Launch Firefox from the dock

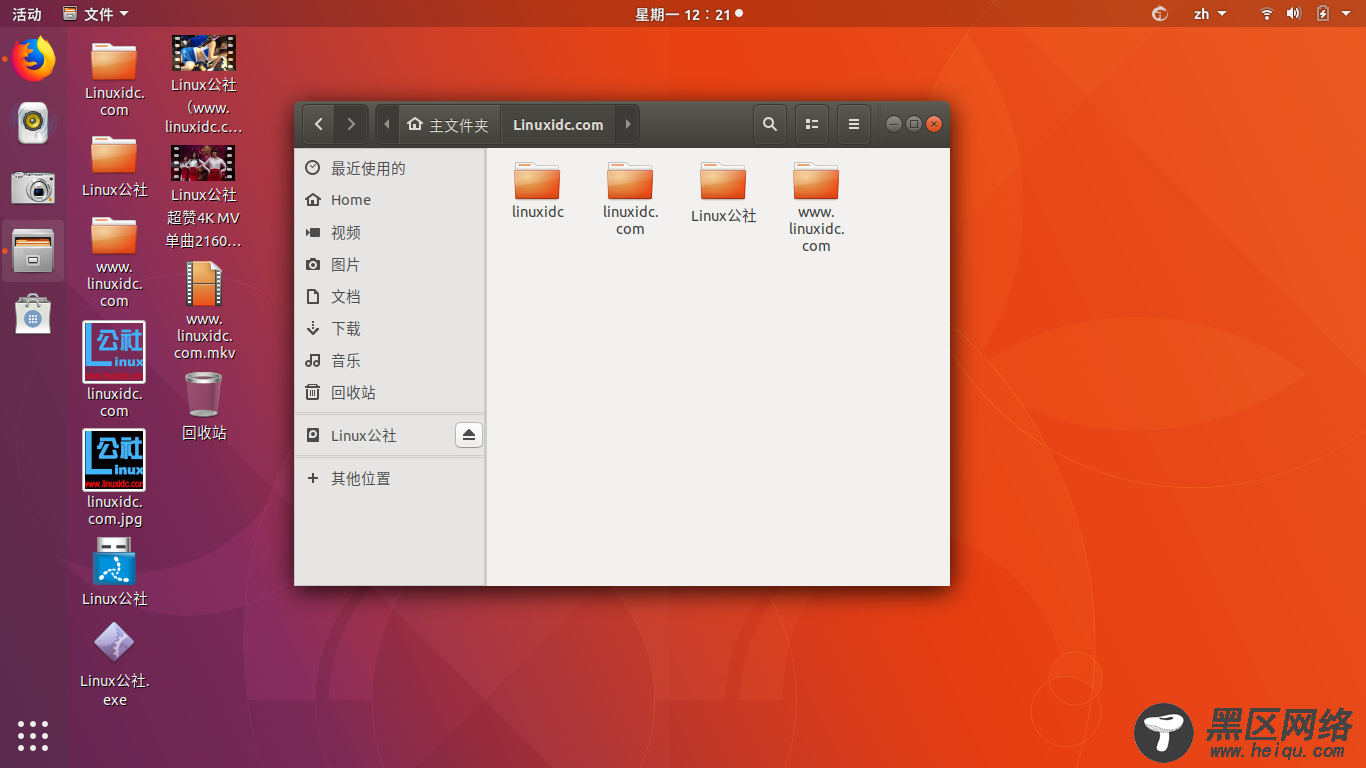point(33,59)
